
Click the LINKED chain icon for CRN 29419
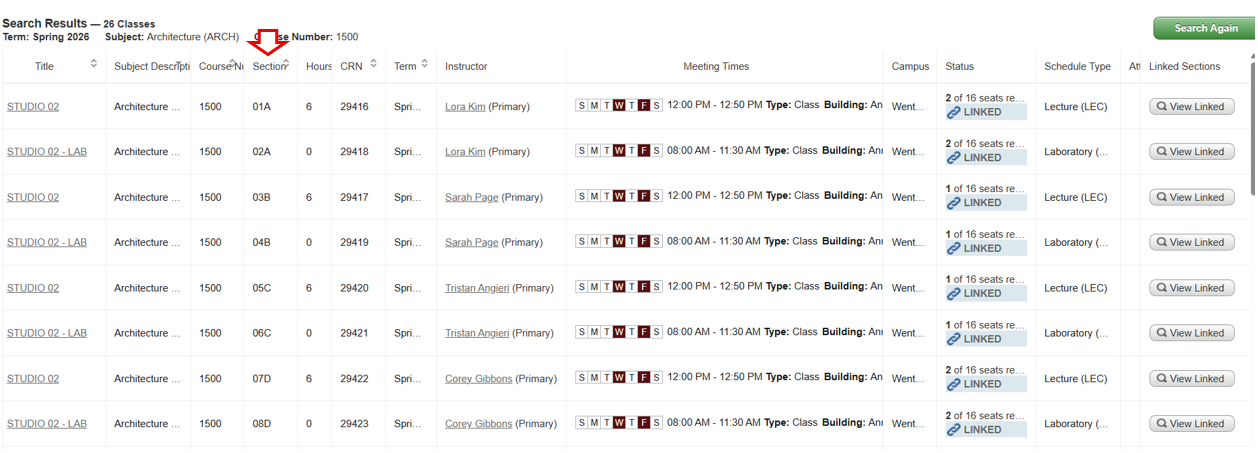pos(954,249)
